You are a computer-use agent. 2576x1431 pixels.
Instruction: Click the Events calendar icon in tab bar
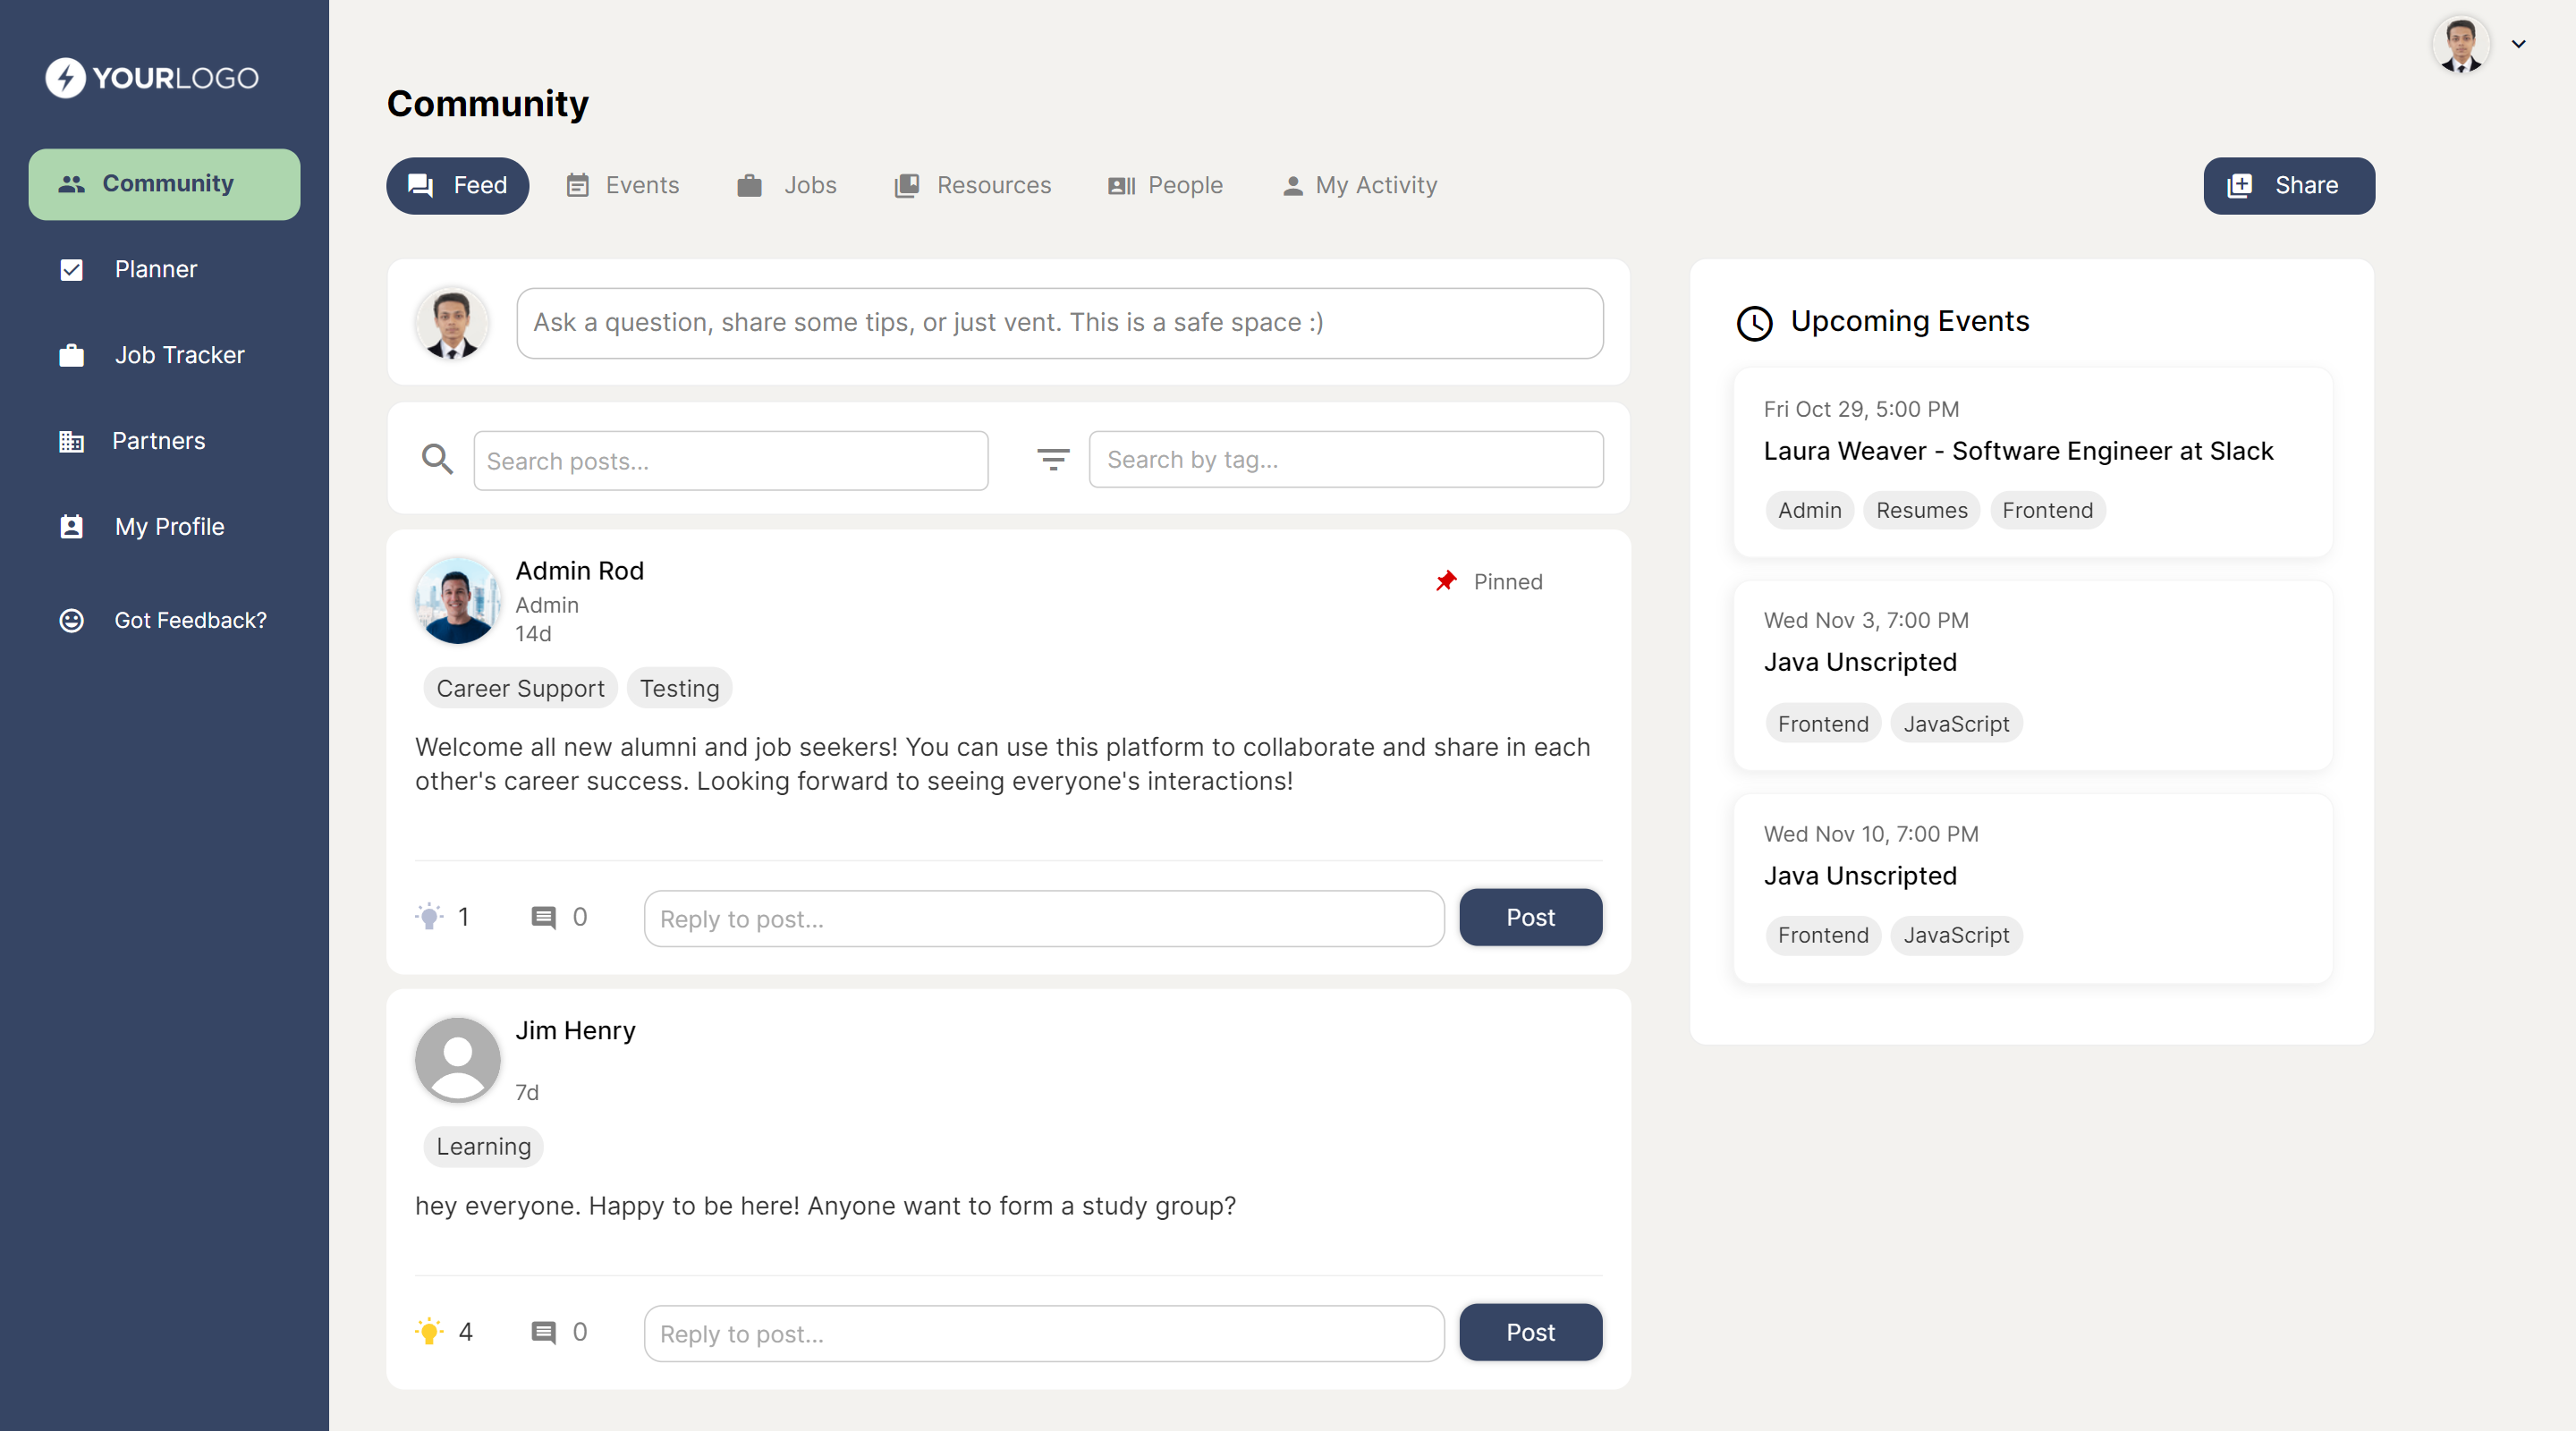pyautogui.click(x=577, y=185)
